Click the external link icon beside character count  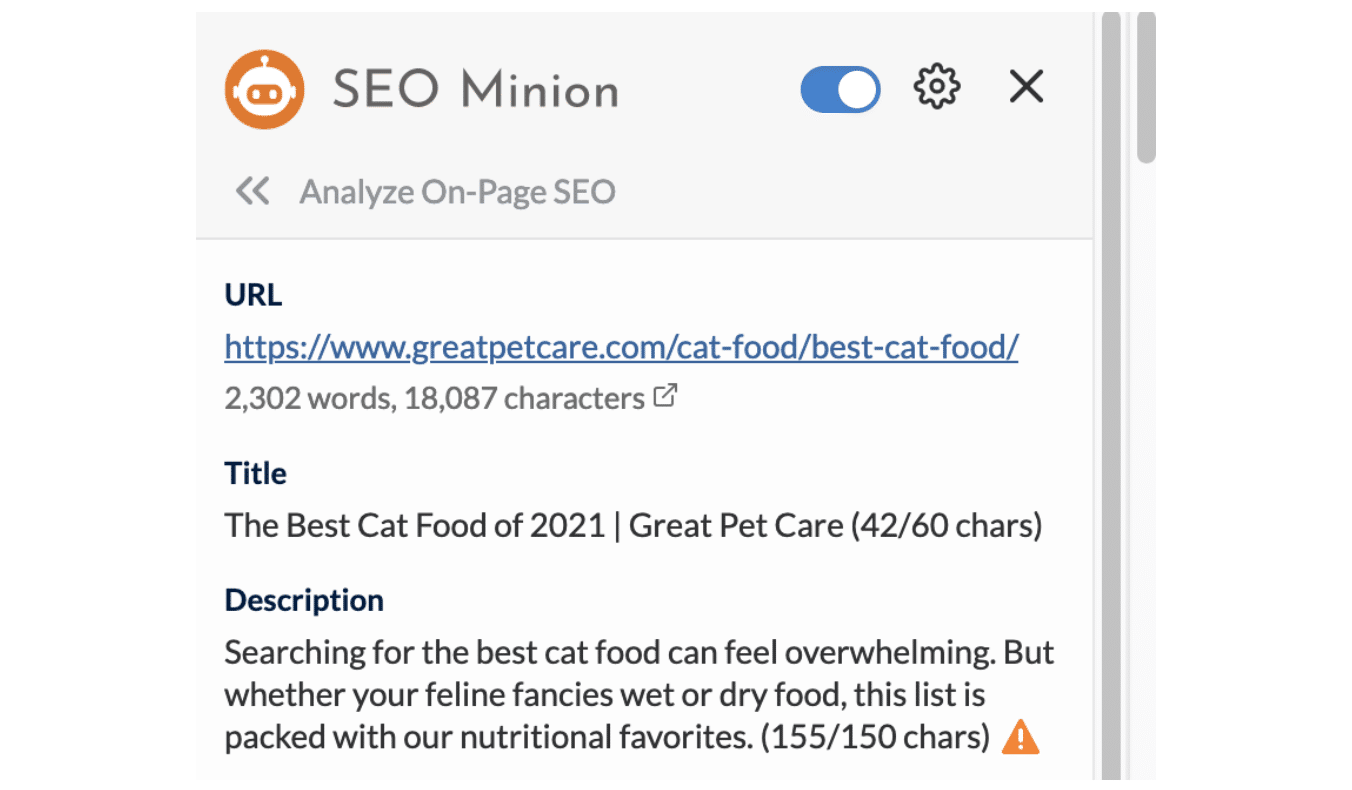coord(665,396)
